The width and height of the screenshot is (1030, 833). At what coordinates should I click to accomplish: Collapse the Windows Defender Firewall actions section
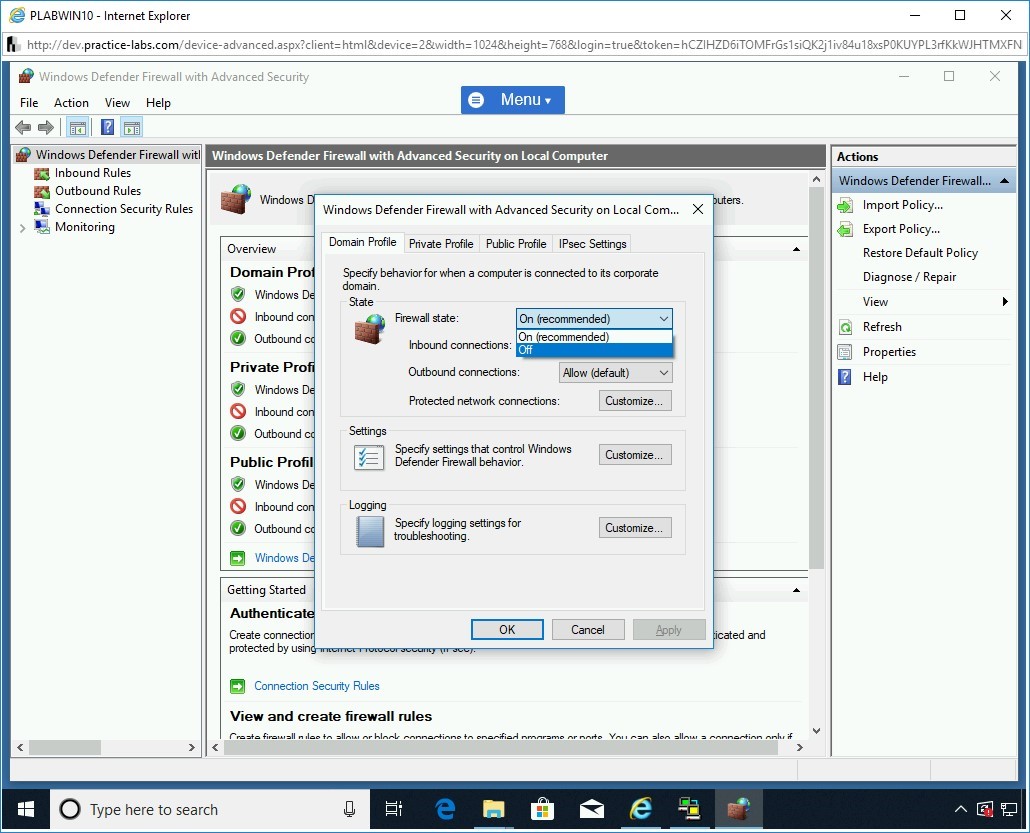pyautogui.click(x=1004, y=181)
